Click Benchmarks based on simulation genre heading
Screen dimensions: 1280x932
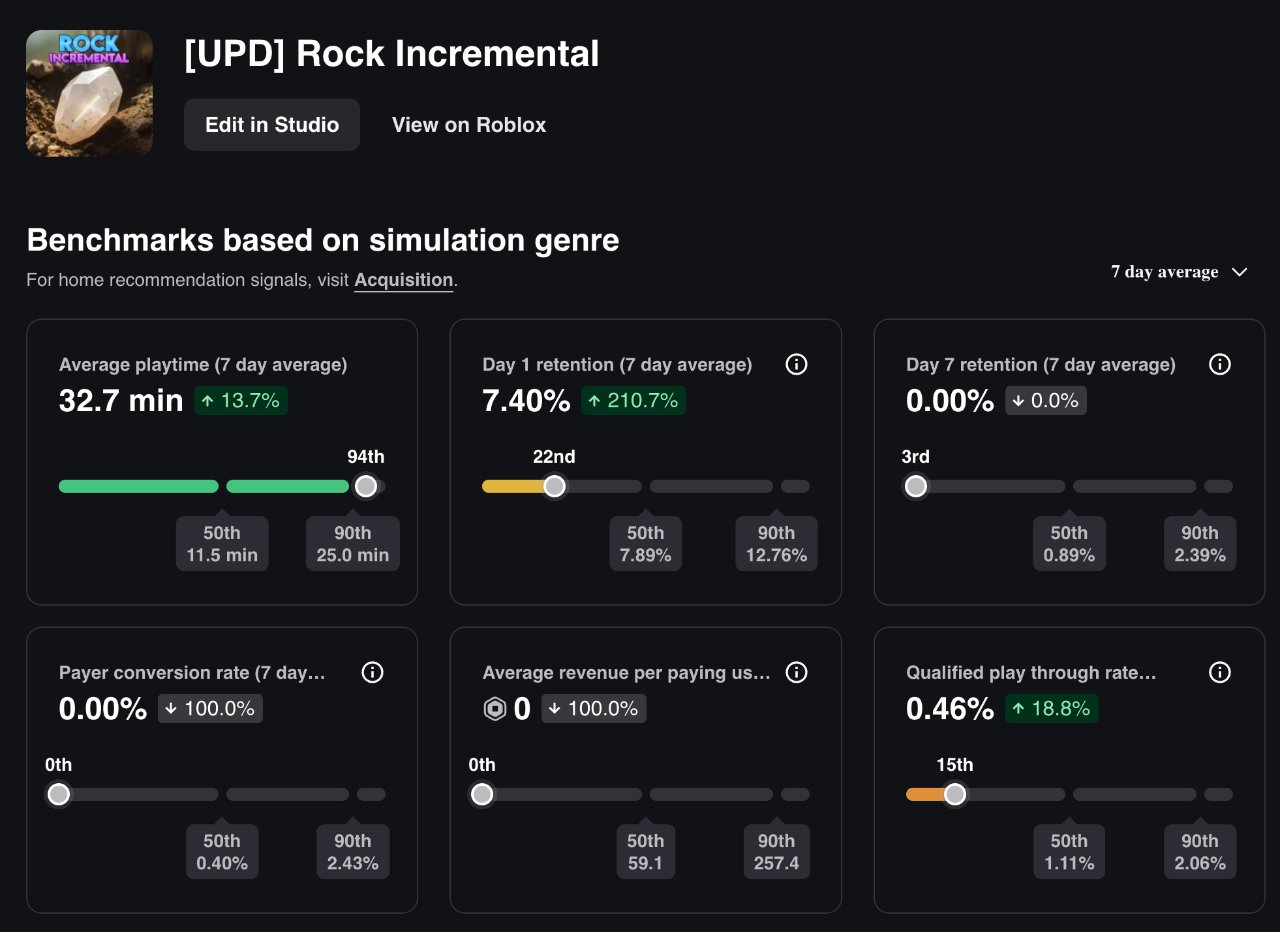[323, 240]
